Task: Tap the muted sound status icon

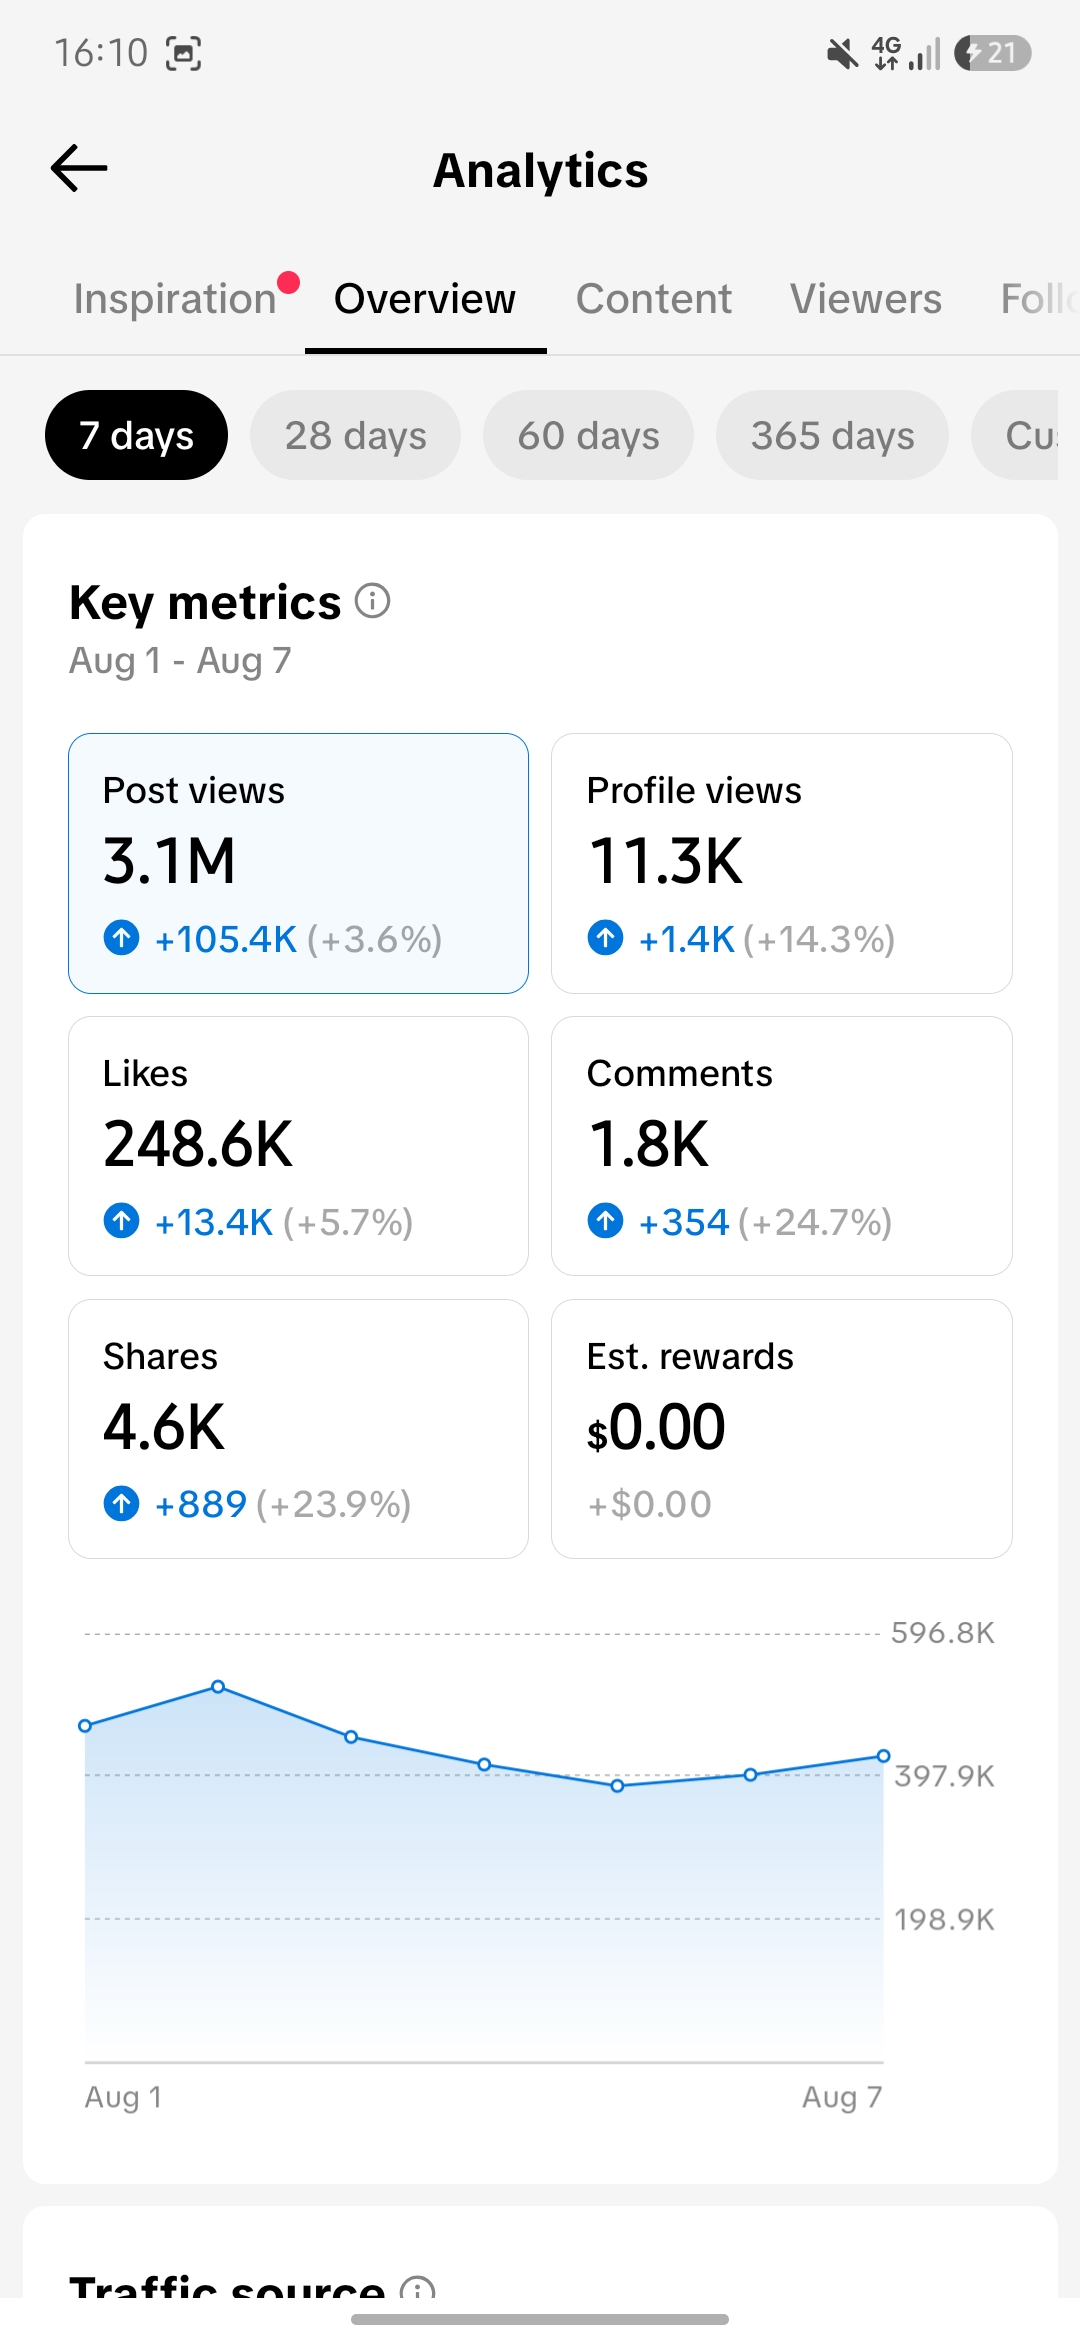Action: coord(842,53)
